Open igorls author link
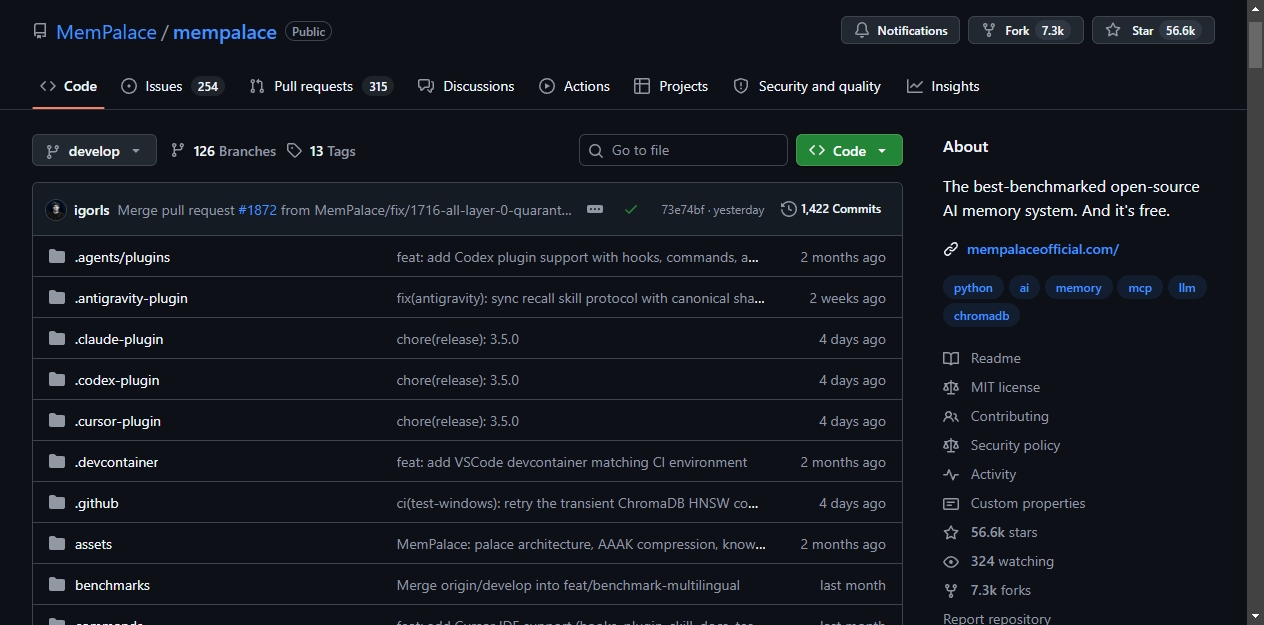Viewport: 1264px width, 625px height. point(92,210)
